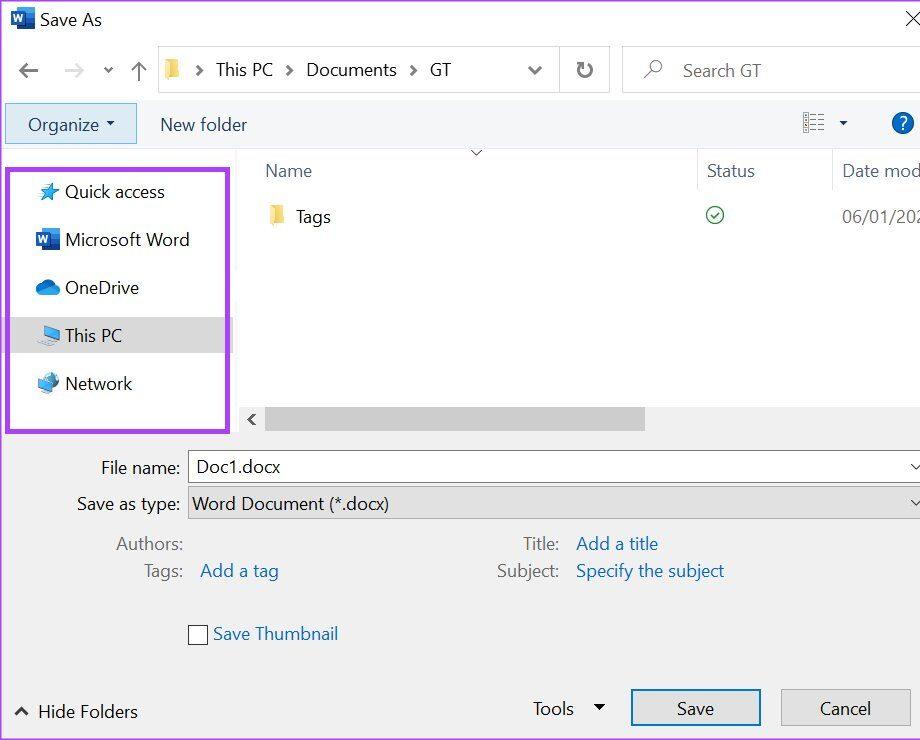
Task: Click Specify the subject
Action: [x=650, y=570]
